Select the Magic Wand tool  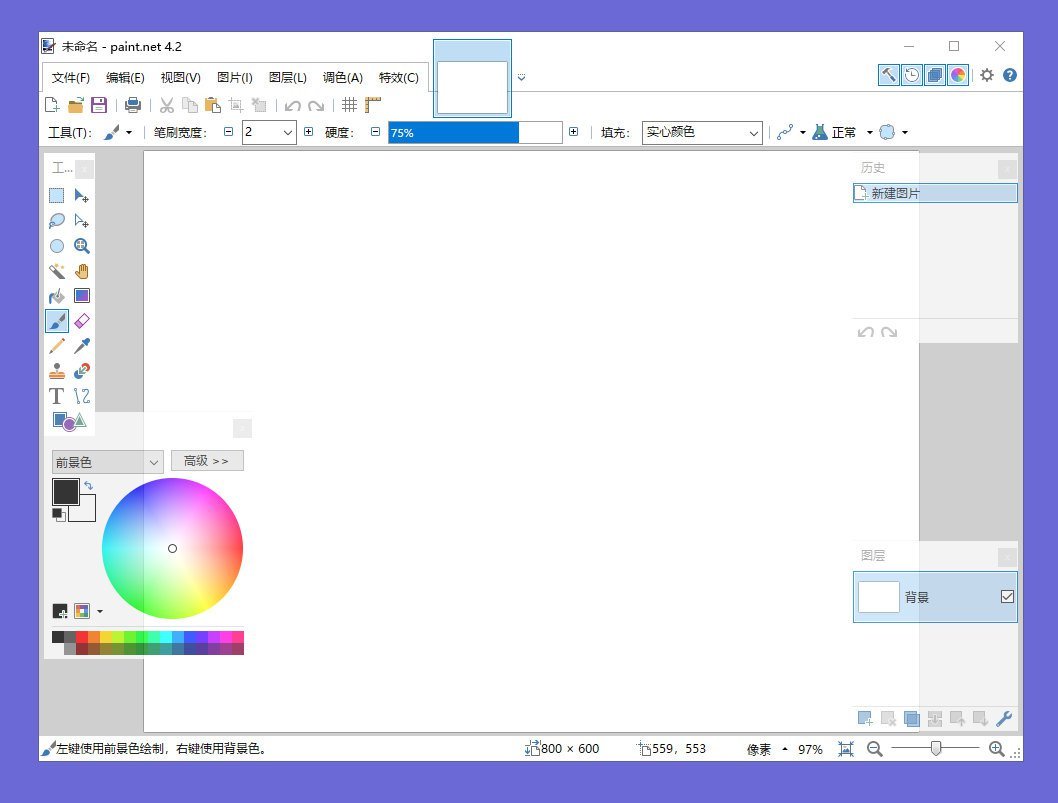coord(57,270)
